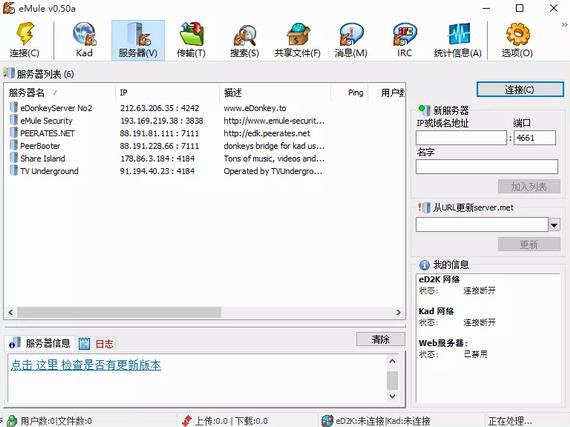
Task: Click the server icon beside eDonkeyServer No2
Action: [14, 108]
